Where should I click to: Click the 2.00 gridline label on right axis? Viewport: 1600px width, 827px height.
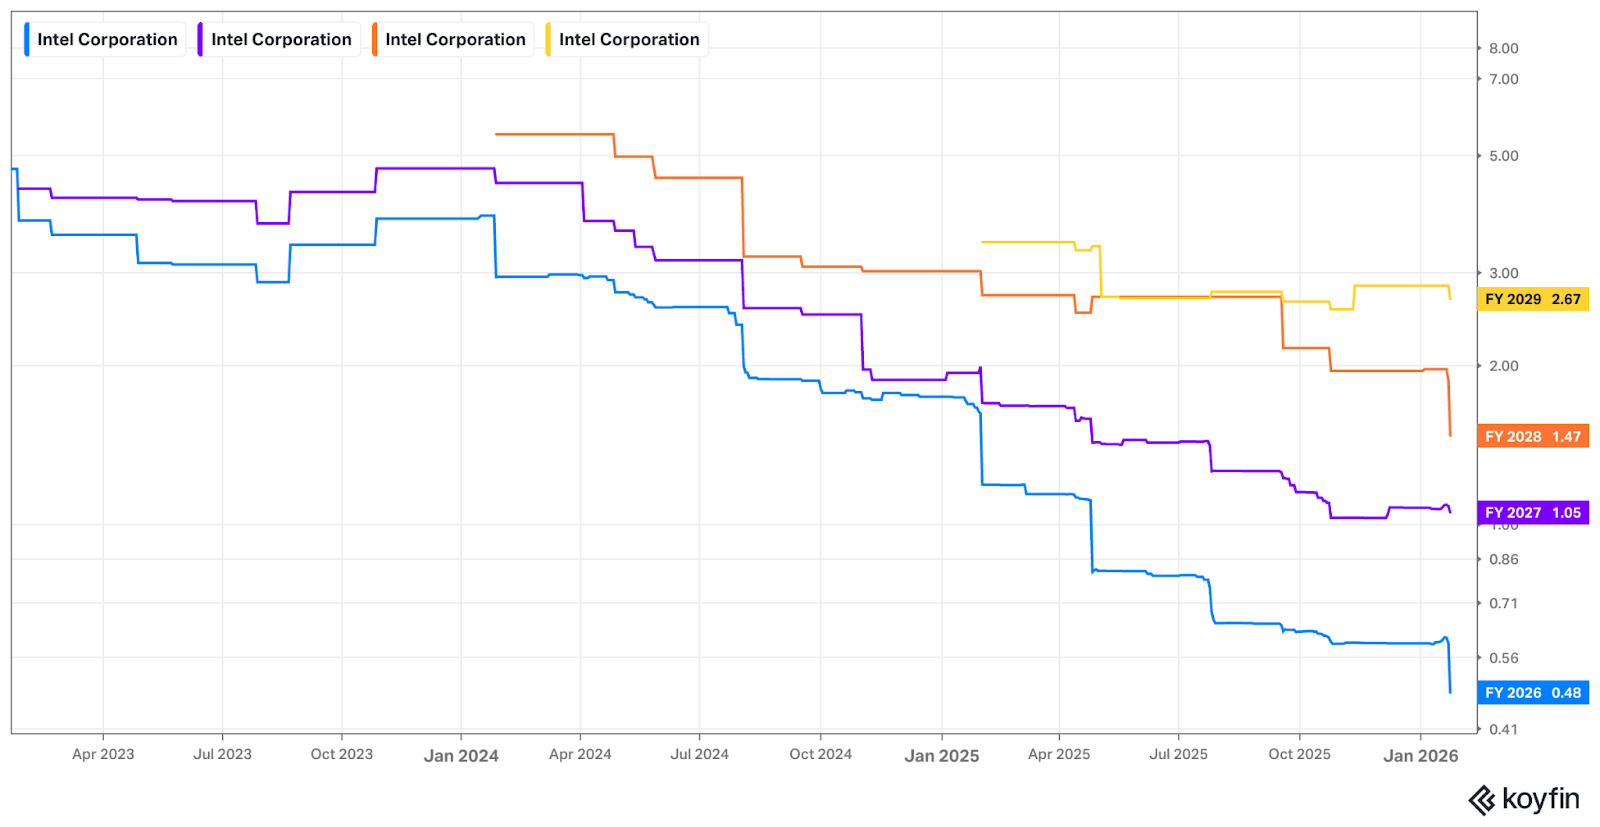coord(1503,366)
